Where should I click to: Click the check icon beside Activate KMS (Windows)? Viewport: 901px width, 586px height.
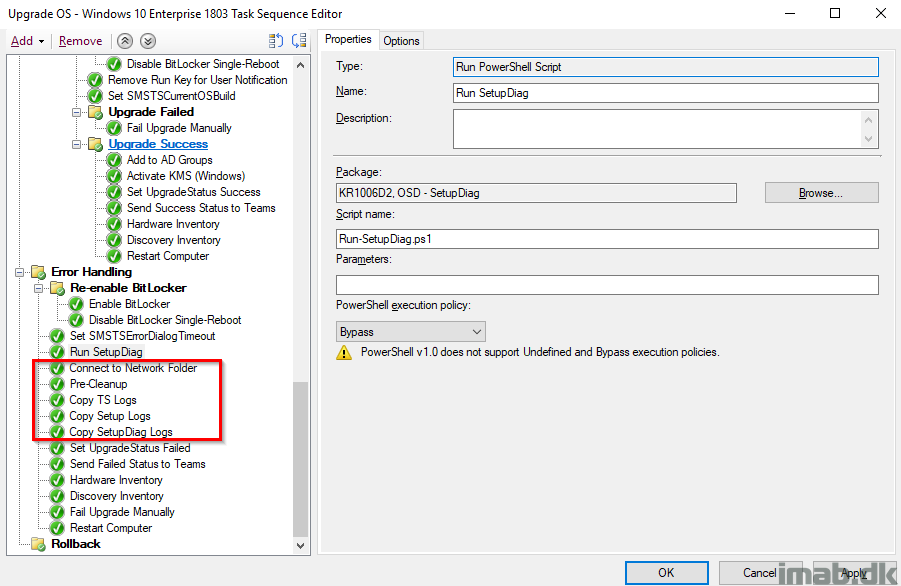tap(114, 176)
